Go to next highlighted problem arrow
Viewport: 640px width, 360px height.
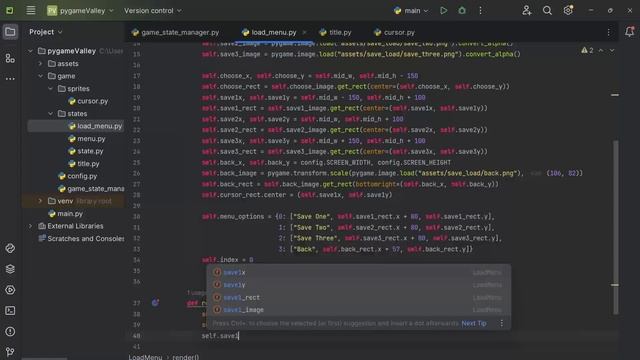pos(612,50)
